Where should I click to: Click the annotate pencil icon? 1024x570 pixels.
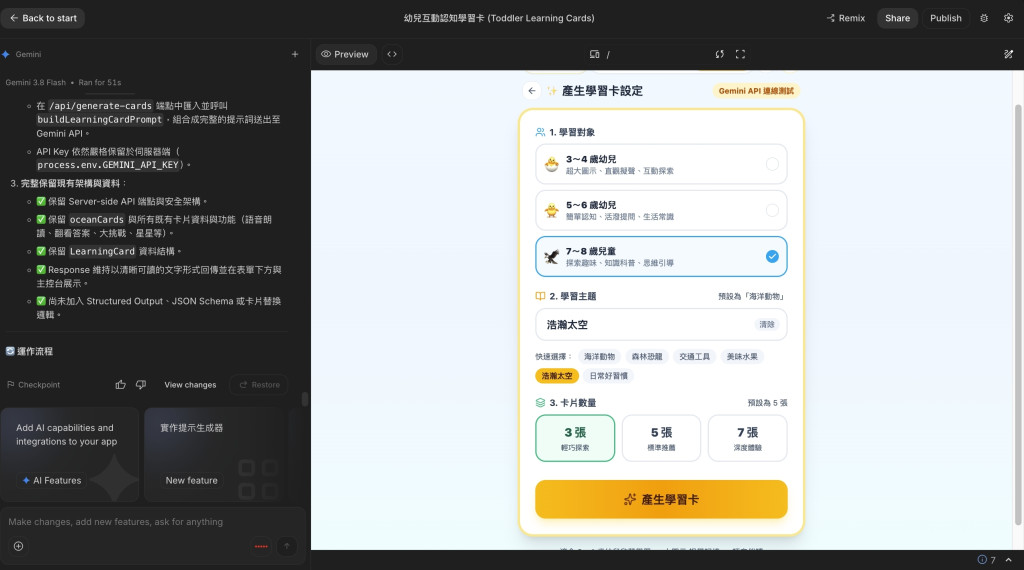1008,54
